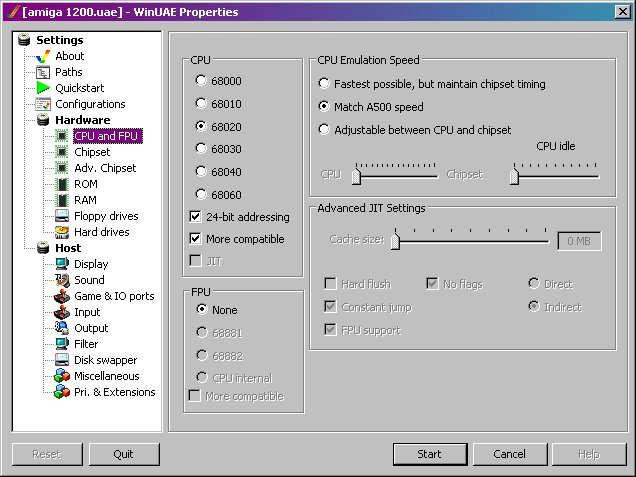Click the CPU idle slider

tap(554, 173)
